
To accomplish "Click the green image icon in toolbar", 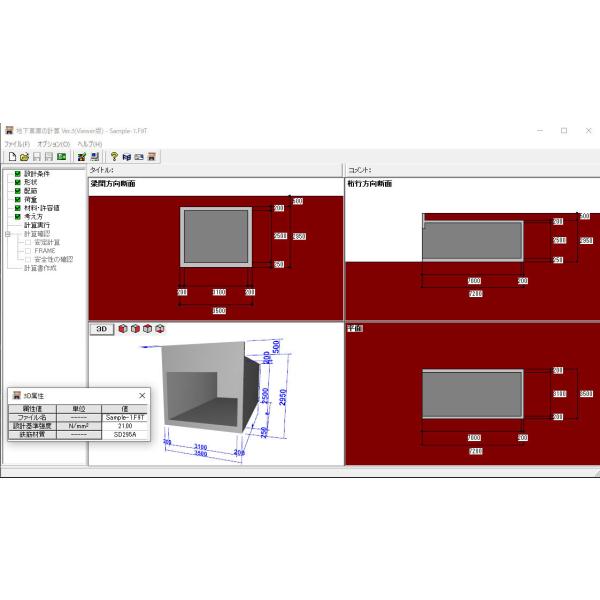I will (x=61, y=157).
